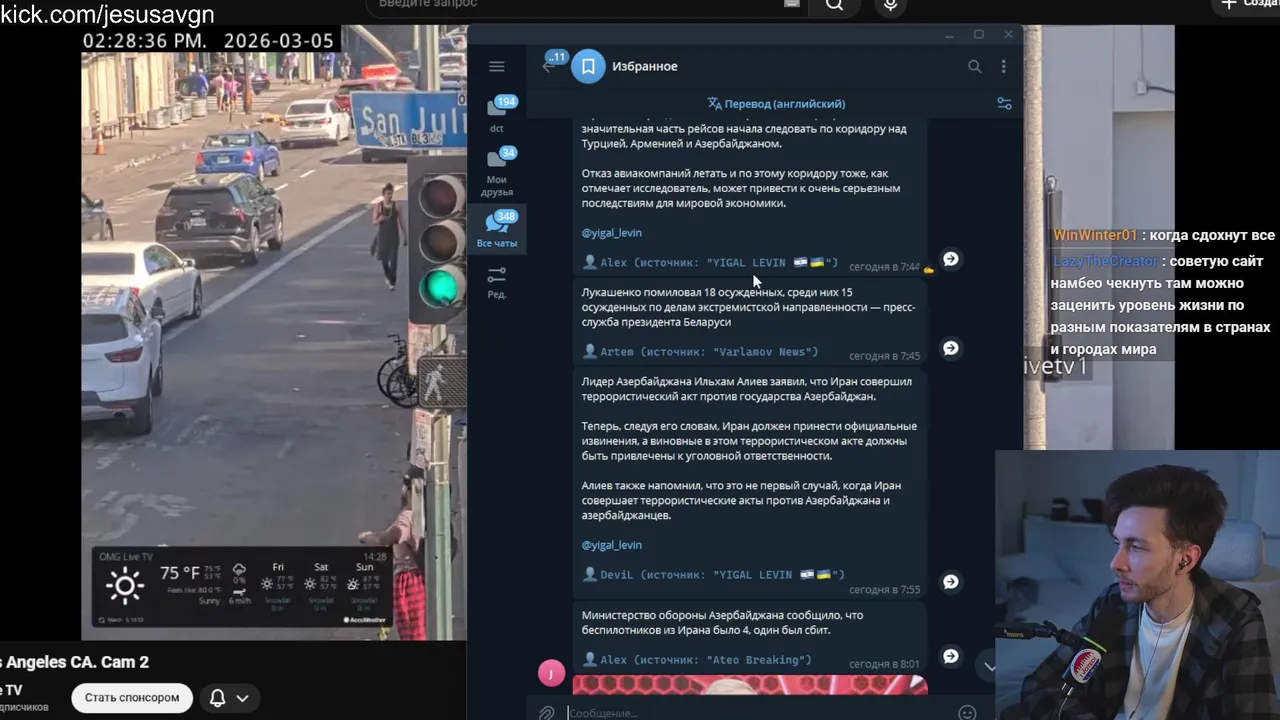The height and width of the screenshot is (720, 1280).
Task: Open the YouTube Создать create button
Action: pos(1245,5)
